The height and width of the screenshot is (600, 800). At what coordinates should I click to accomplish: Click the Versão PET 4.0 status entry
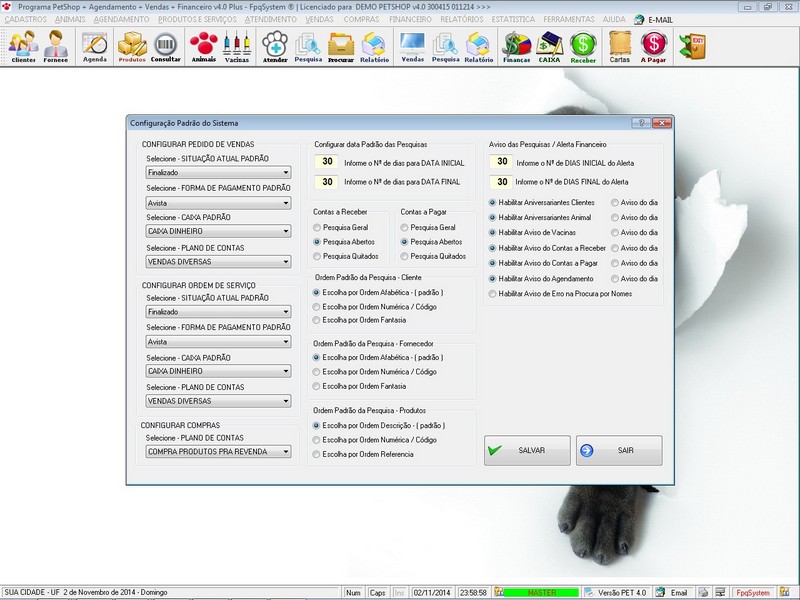tap(616, 593)
